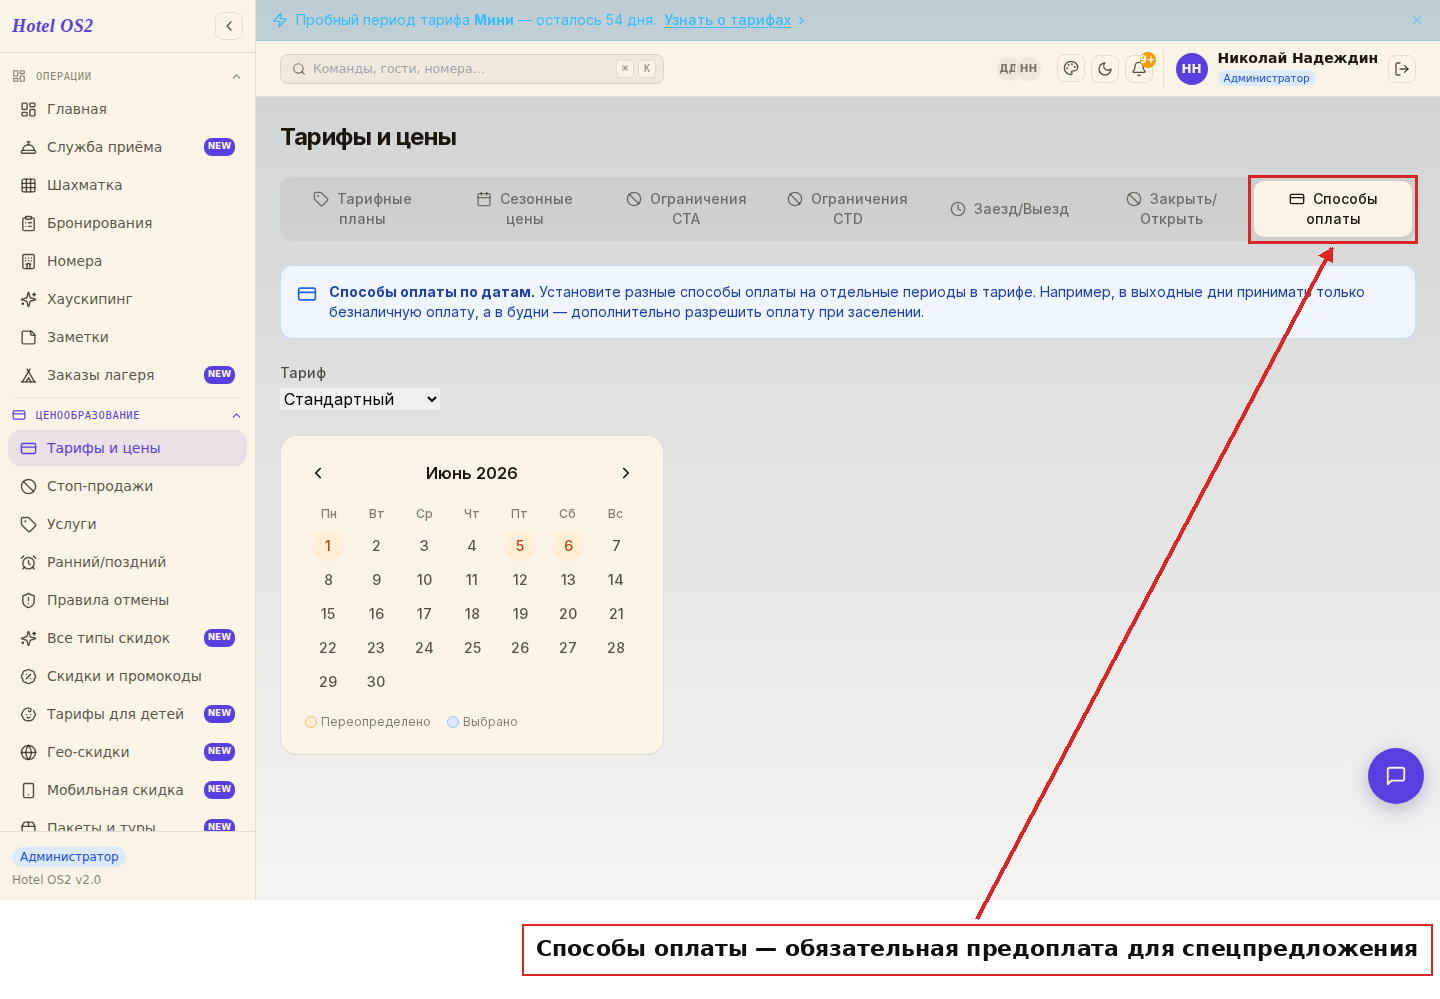This screenshot has width=1440, height=999.
Task: Click the НН user avatar
Action: [1192, 69]
